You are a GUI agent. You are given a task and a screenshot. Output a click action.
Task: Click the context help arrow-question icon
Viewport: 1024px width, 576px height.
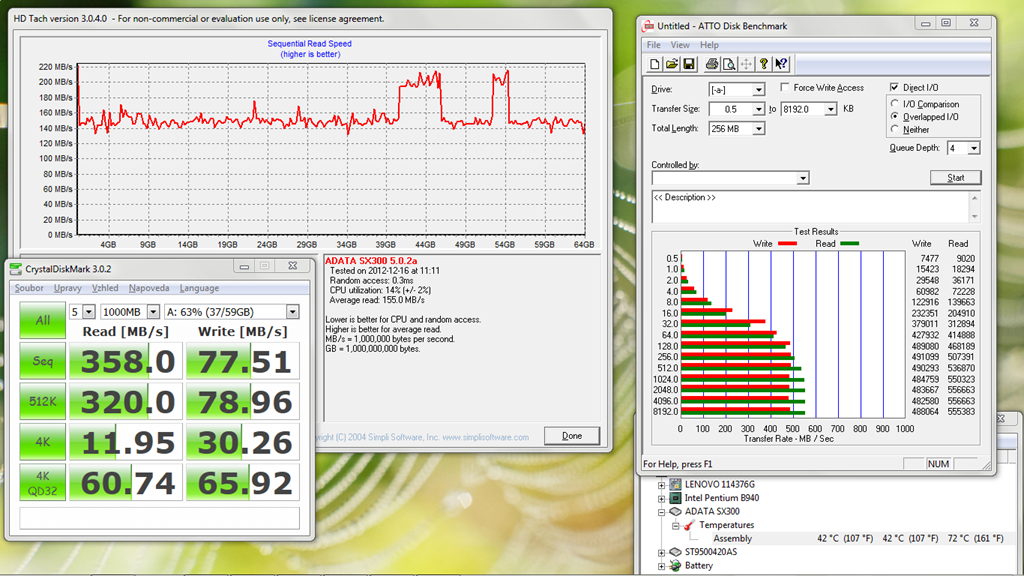click(782, 64)
